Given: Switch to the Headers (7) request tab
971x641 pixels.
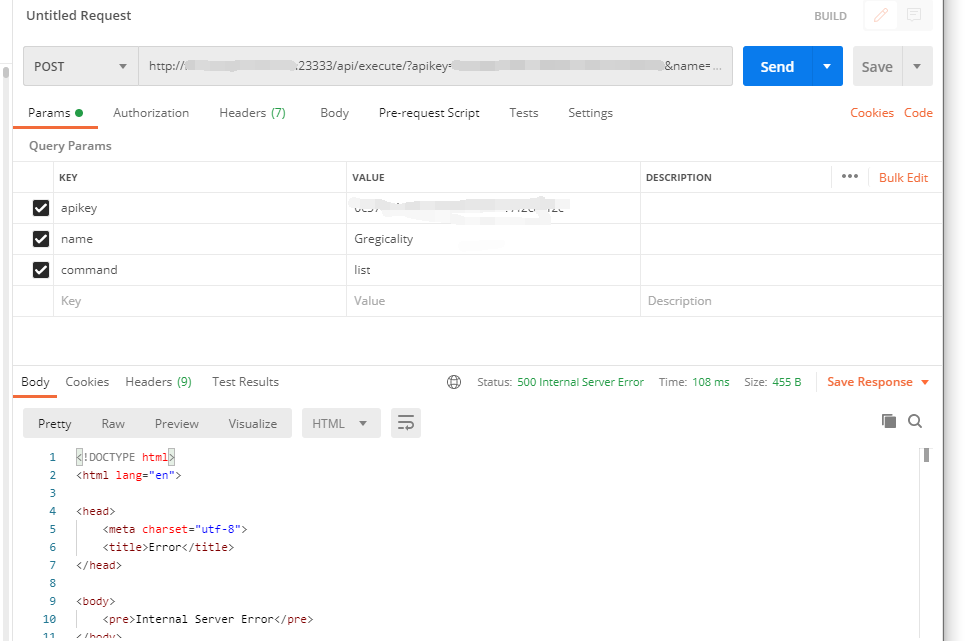Looking at the screenshot, I should coord(252,112).
